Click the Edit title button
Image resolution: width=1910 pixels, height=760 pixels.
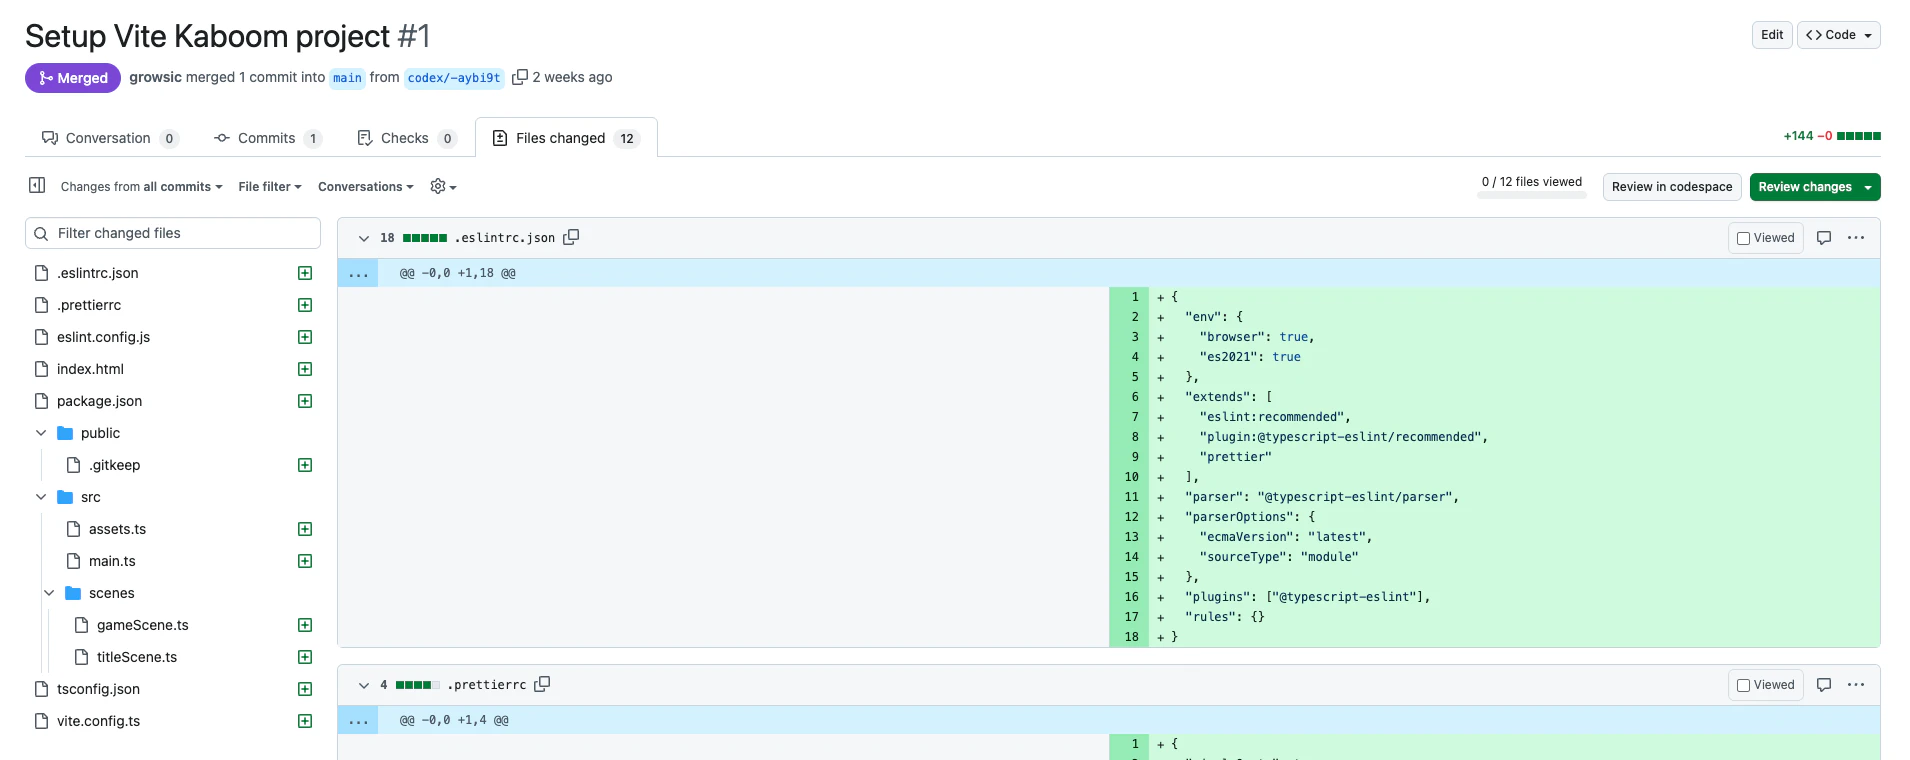[1772, 35]
